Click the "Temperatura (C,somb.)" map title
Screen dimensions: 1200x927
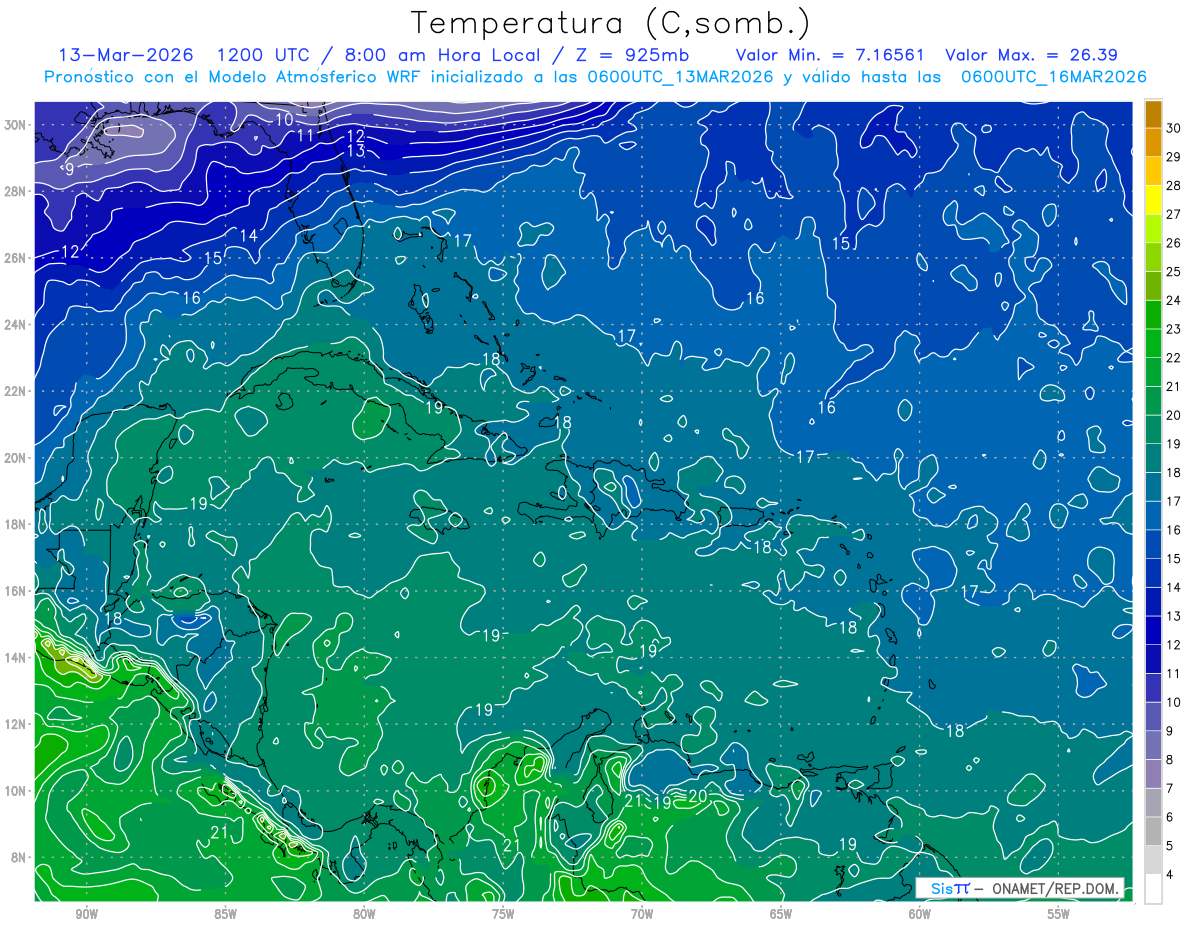[610, 23]
